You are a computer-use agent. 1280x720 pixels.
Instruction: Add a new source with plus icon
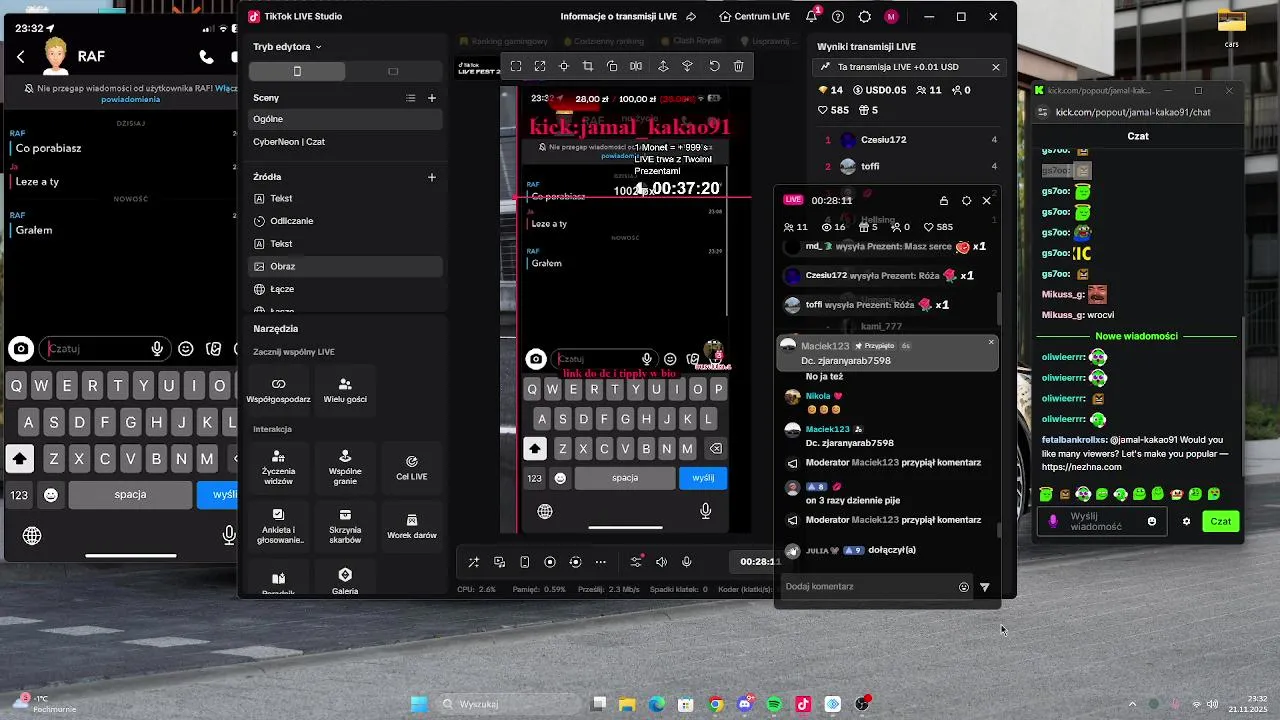tap(432, 177)
